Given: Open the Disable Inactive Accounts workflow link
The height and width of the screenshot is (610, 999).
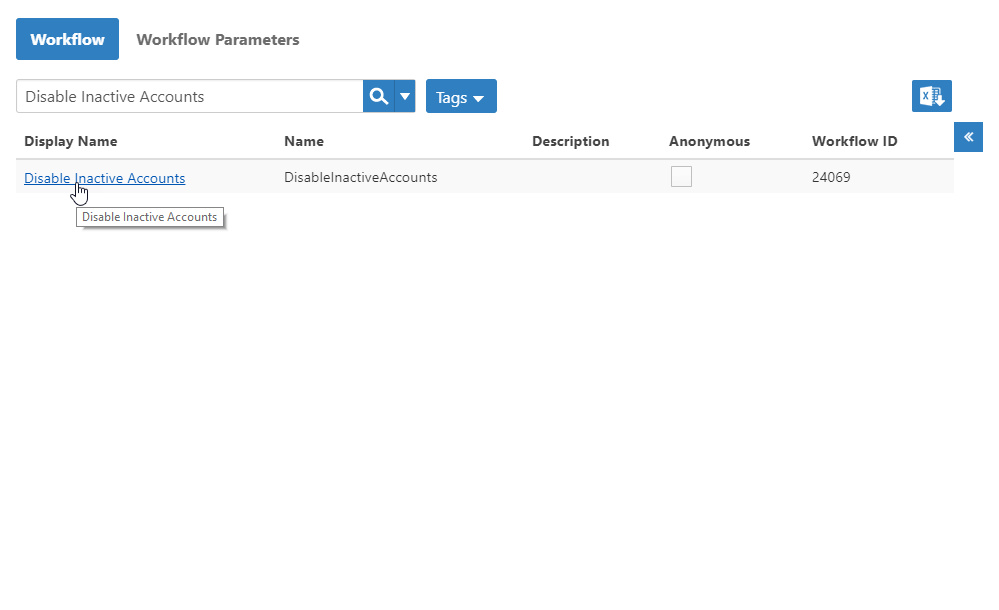Looking at the screenshot, I should 104,177.
